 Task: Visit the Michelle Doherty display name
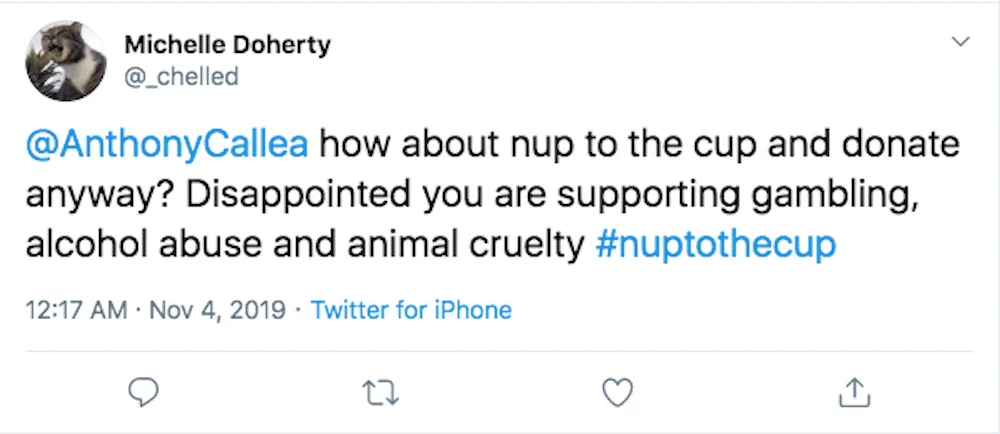pyautogui.click(x=228, y=45)
